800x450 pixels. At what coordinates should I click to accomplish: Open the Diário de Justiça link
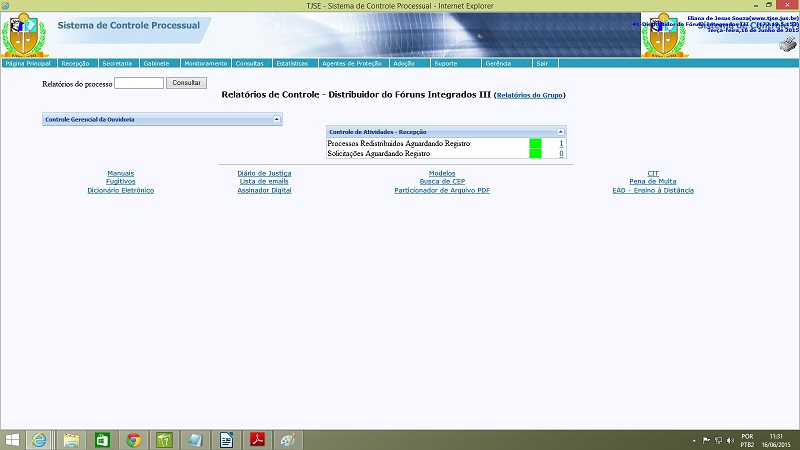[x=264, y=173]
